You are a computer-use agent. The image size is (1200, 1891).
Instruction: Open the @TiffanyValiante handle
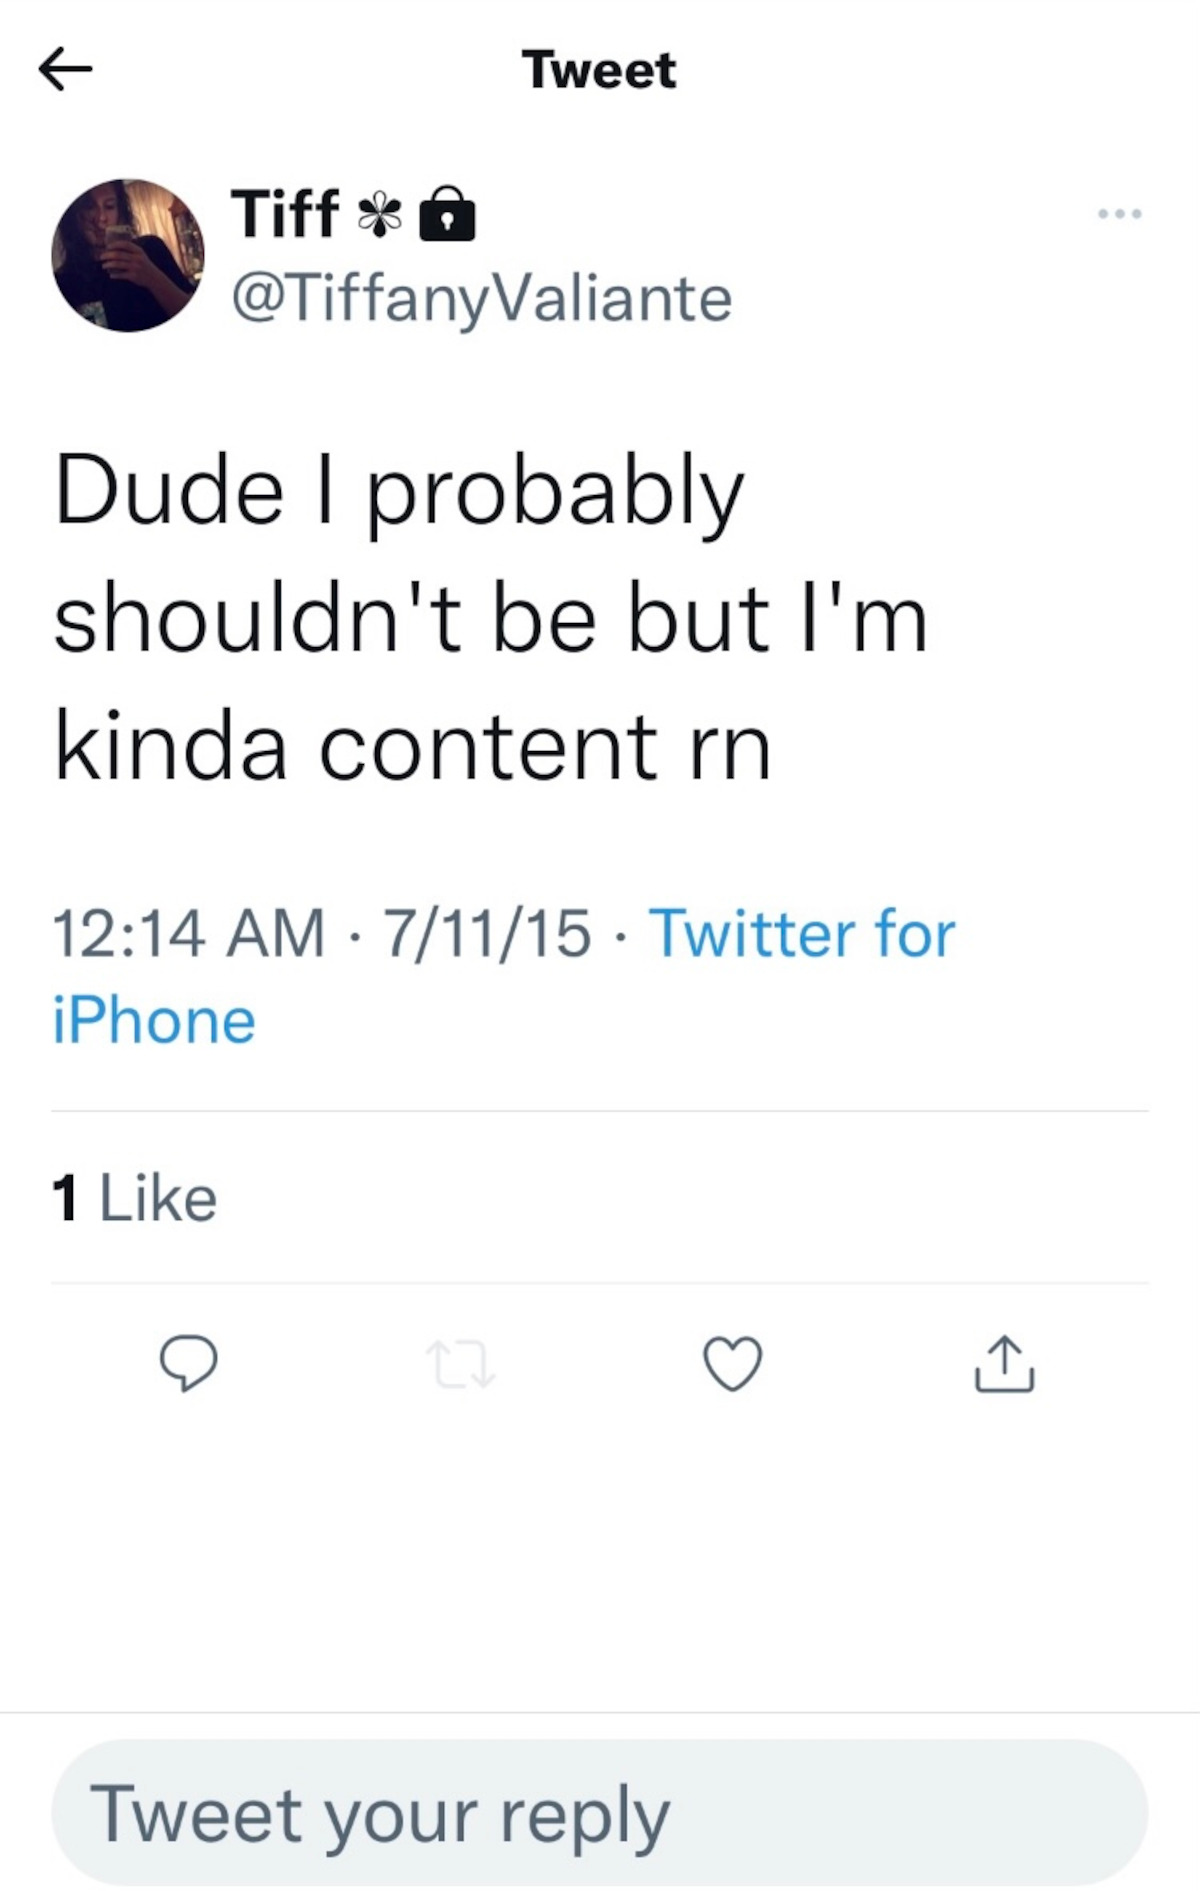pyautogui.click(x=482, y=298)
